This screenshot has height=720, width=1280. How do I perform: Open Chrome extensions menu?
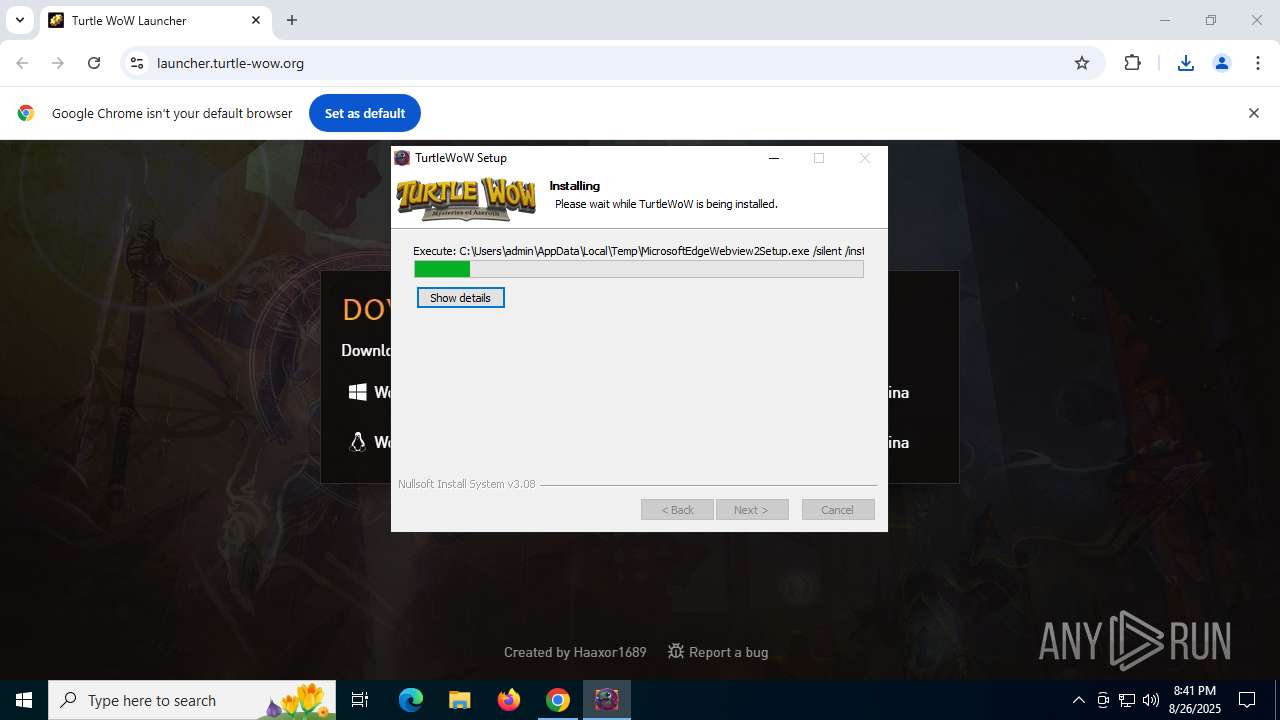(1132, 63)
